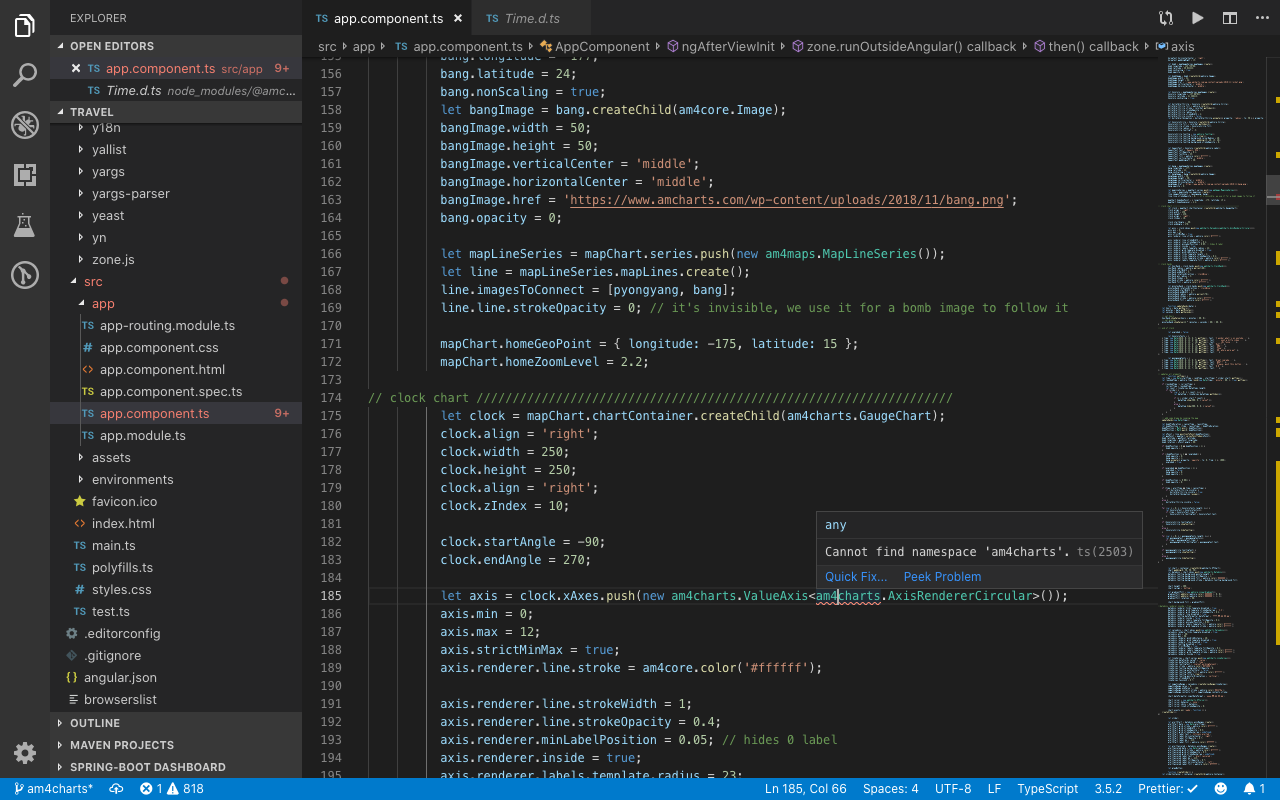Image resolution: width=1280 pixels, height=800 pixels.
Task: Open notifications bell in status bar
Action: point(1254,789)
